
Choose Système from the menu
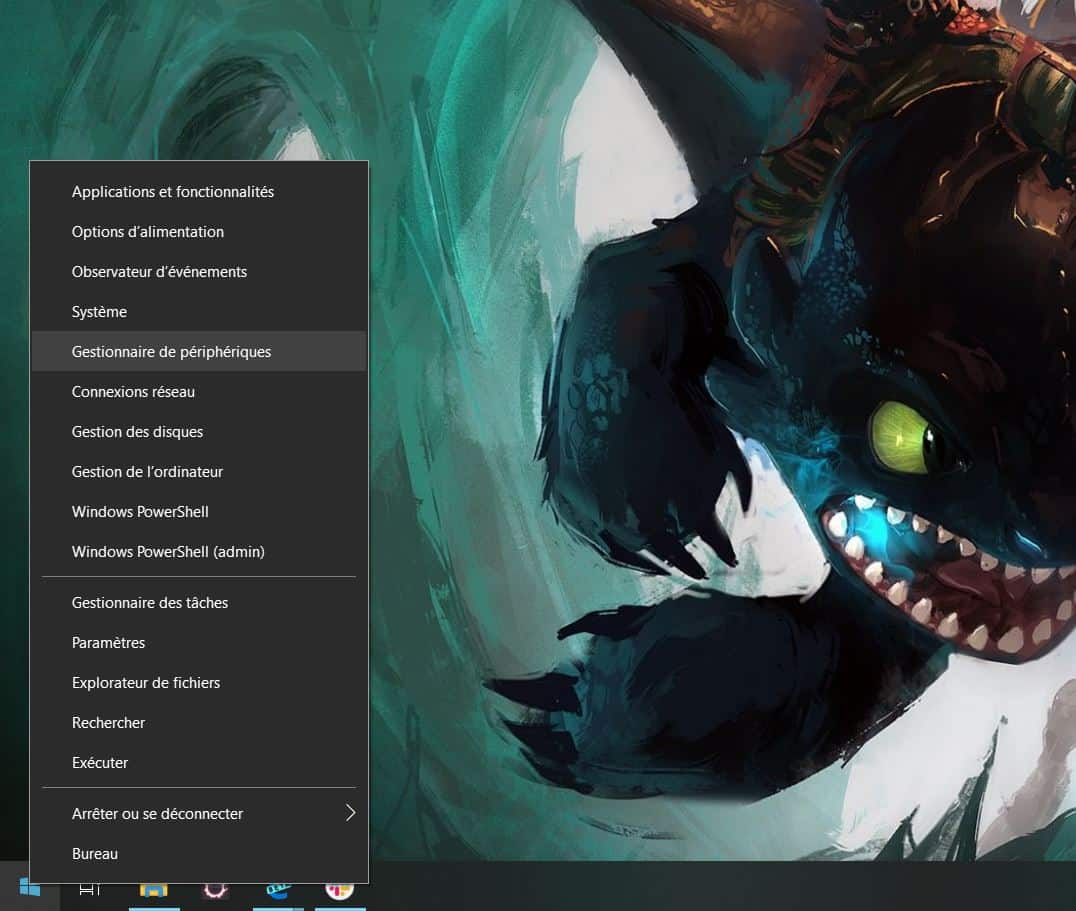pyautogui.click(x=99, y=312)
